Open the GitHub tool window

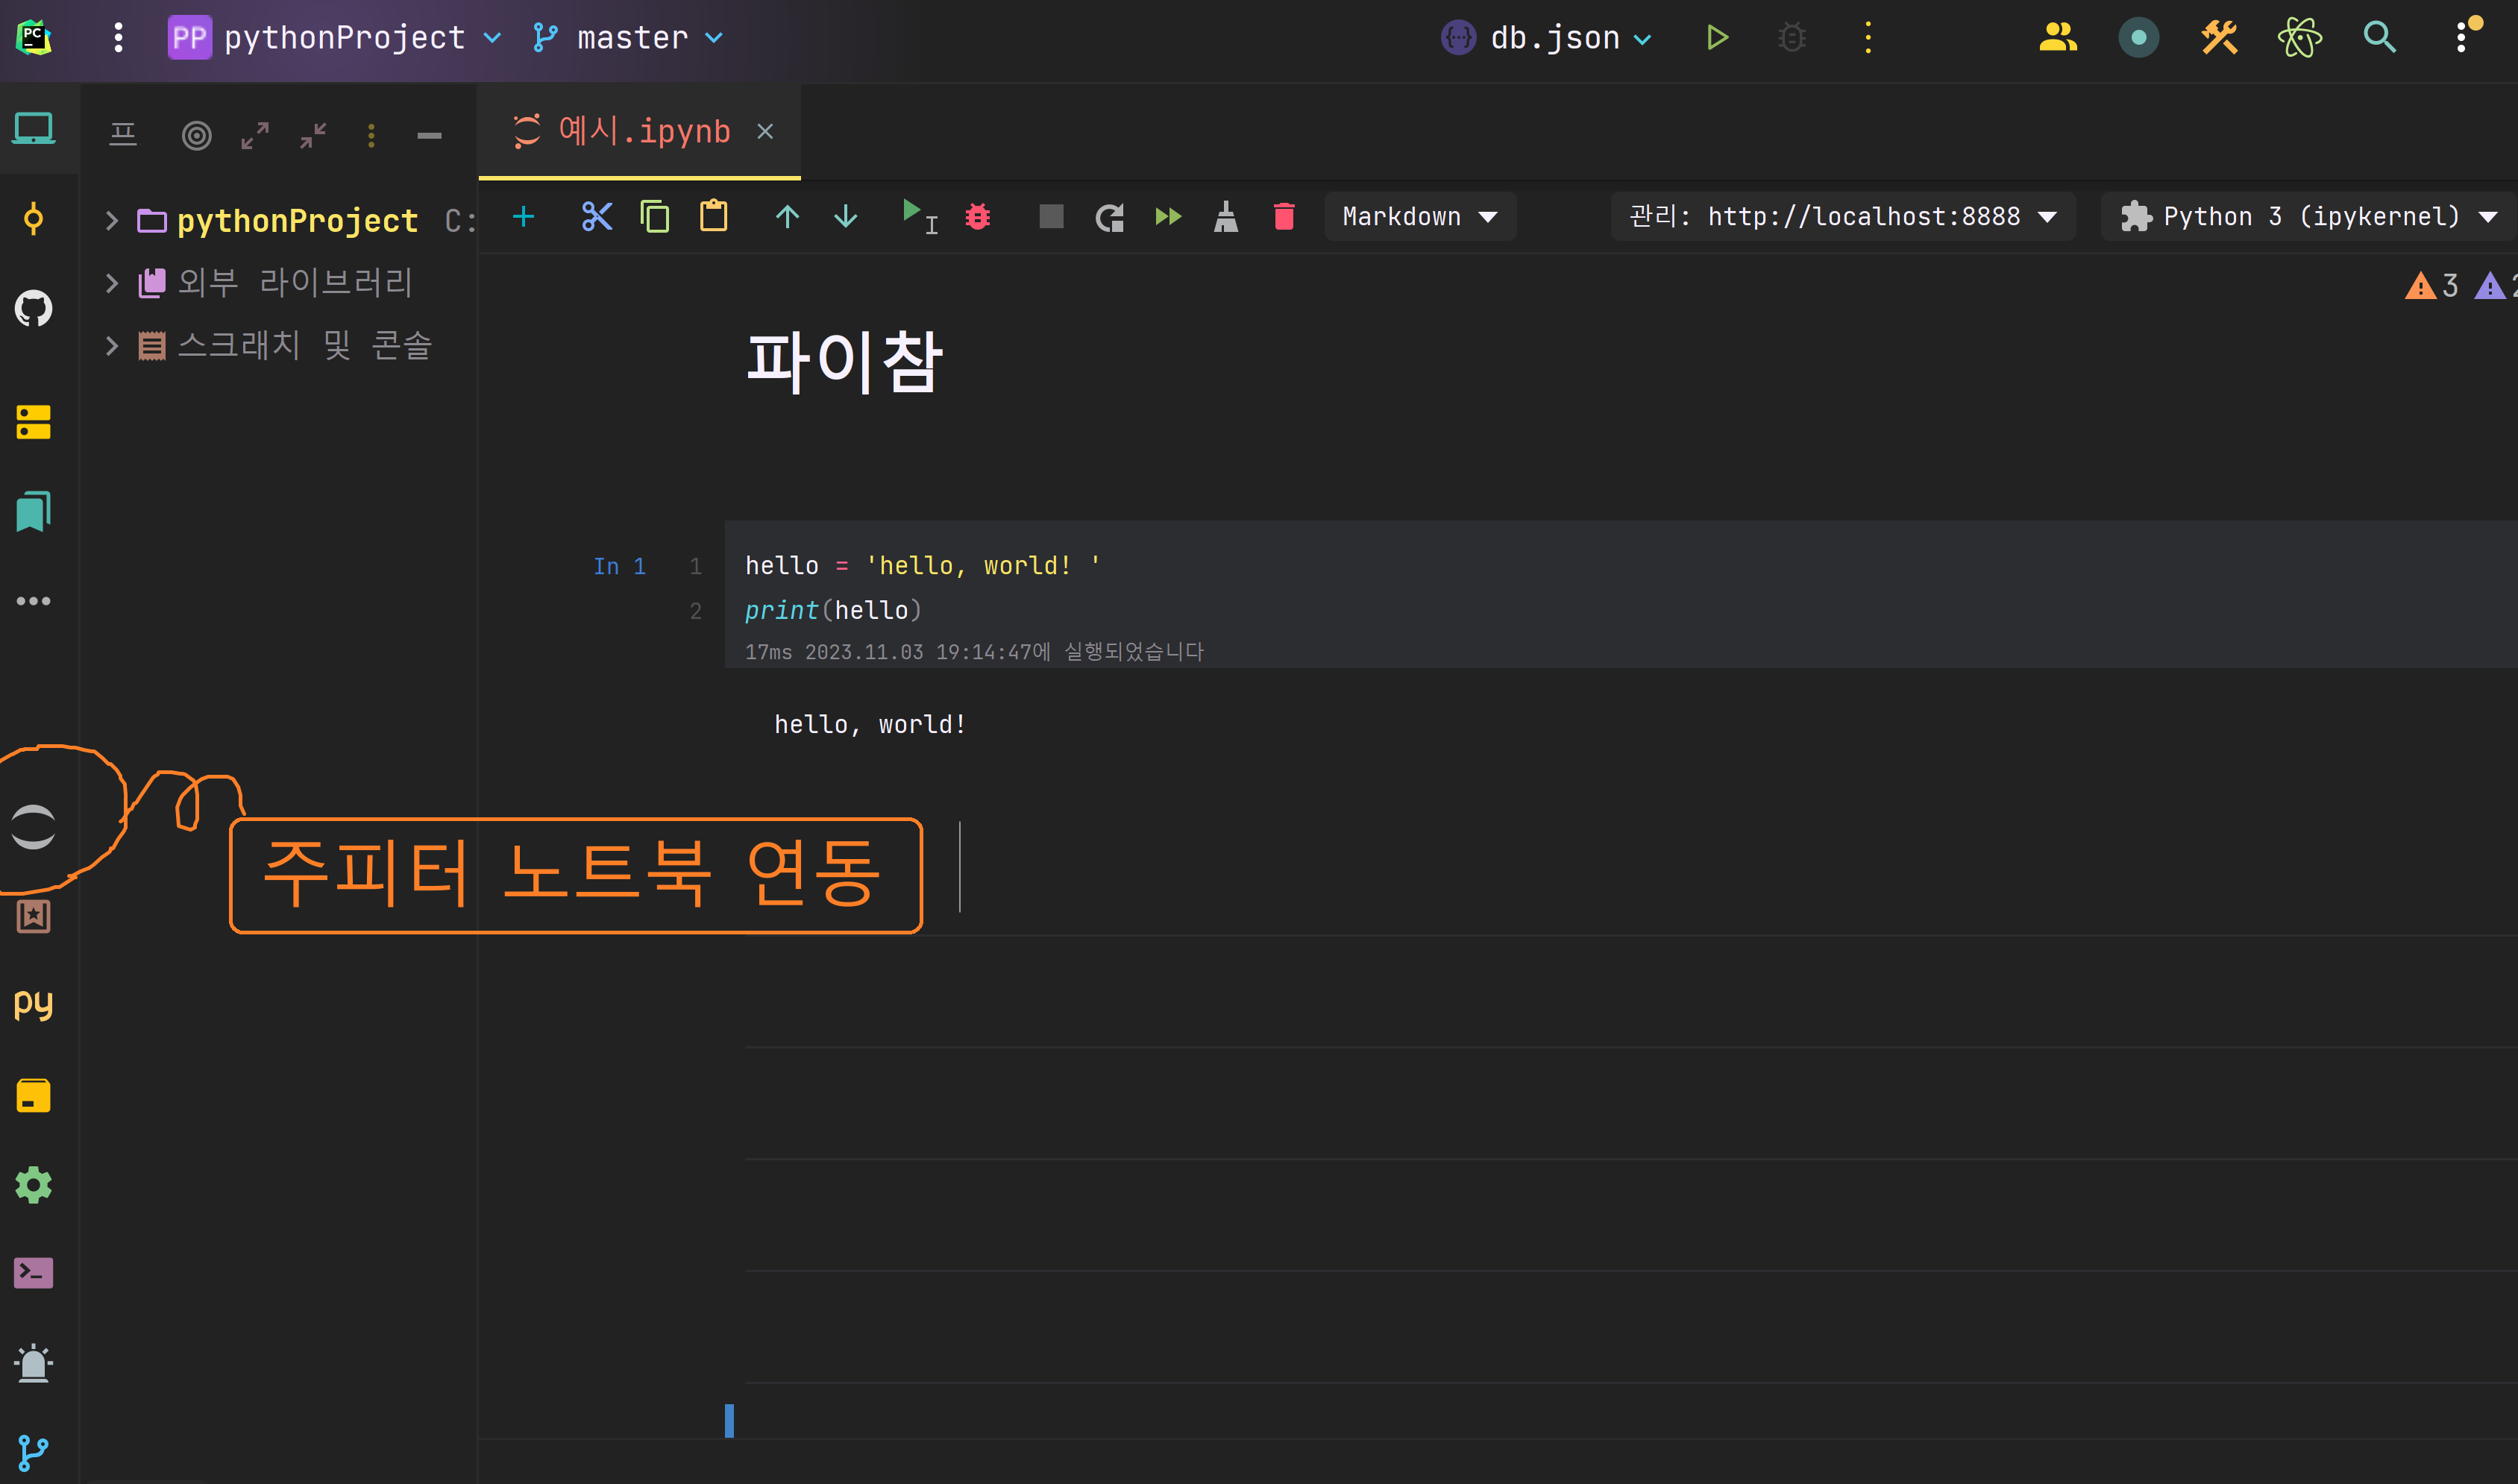tap(33, 308)
